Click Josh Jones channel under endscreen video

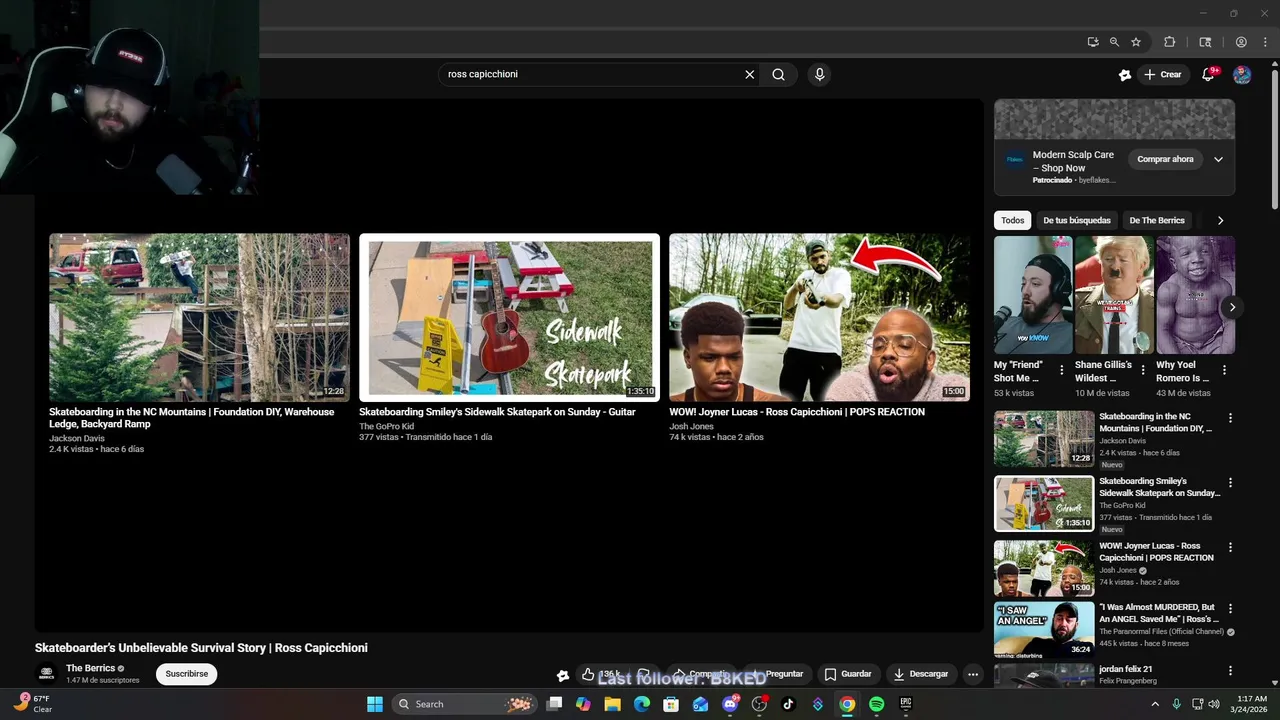pyautogui.click(x=692, y=426)
